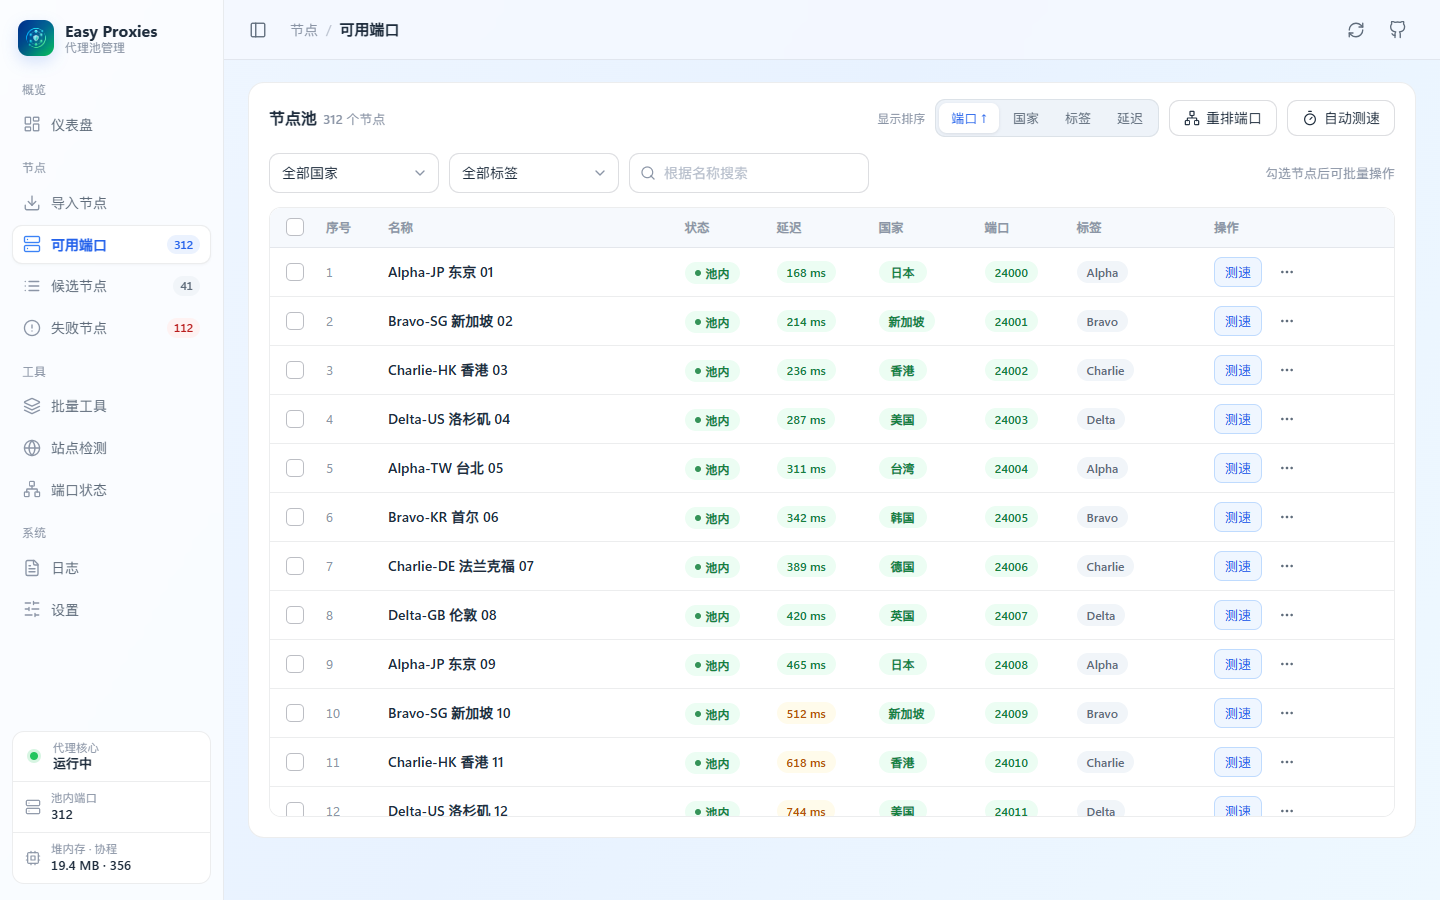Screen dimensions: 1440x900
Task: Expand the 全部国家 country filter
Action: tap(354, 173)
